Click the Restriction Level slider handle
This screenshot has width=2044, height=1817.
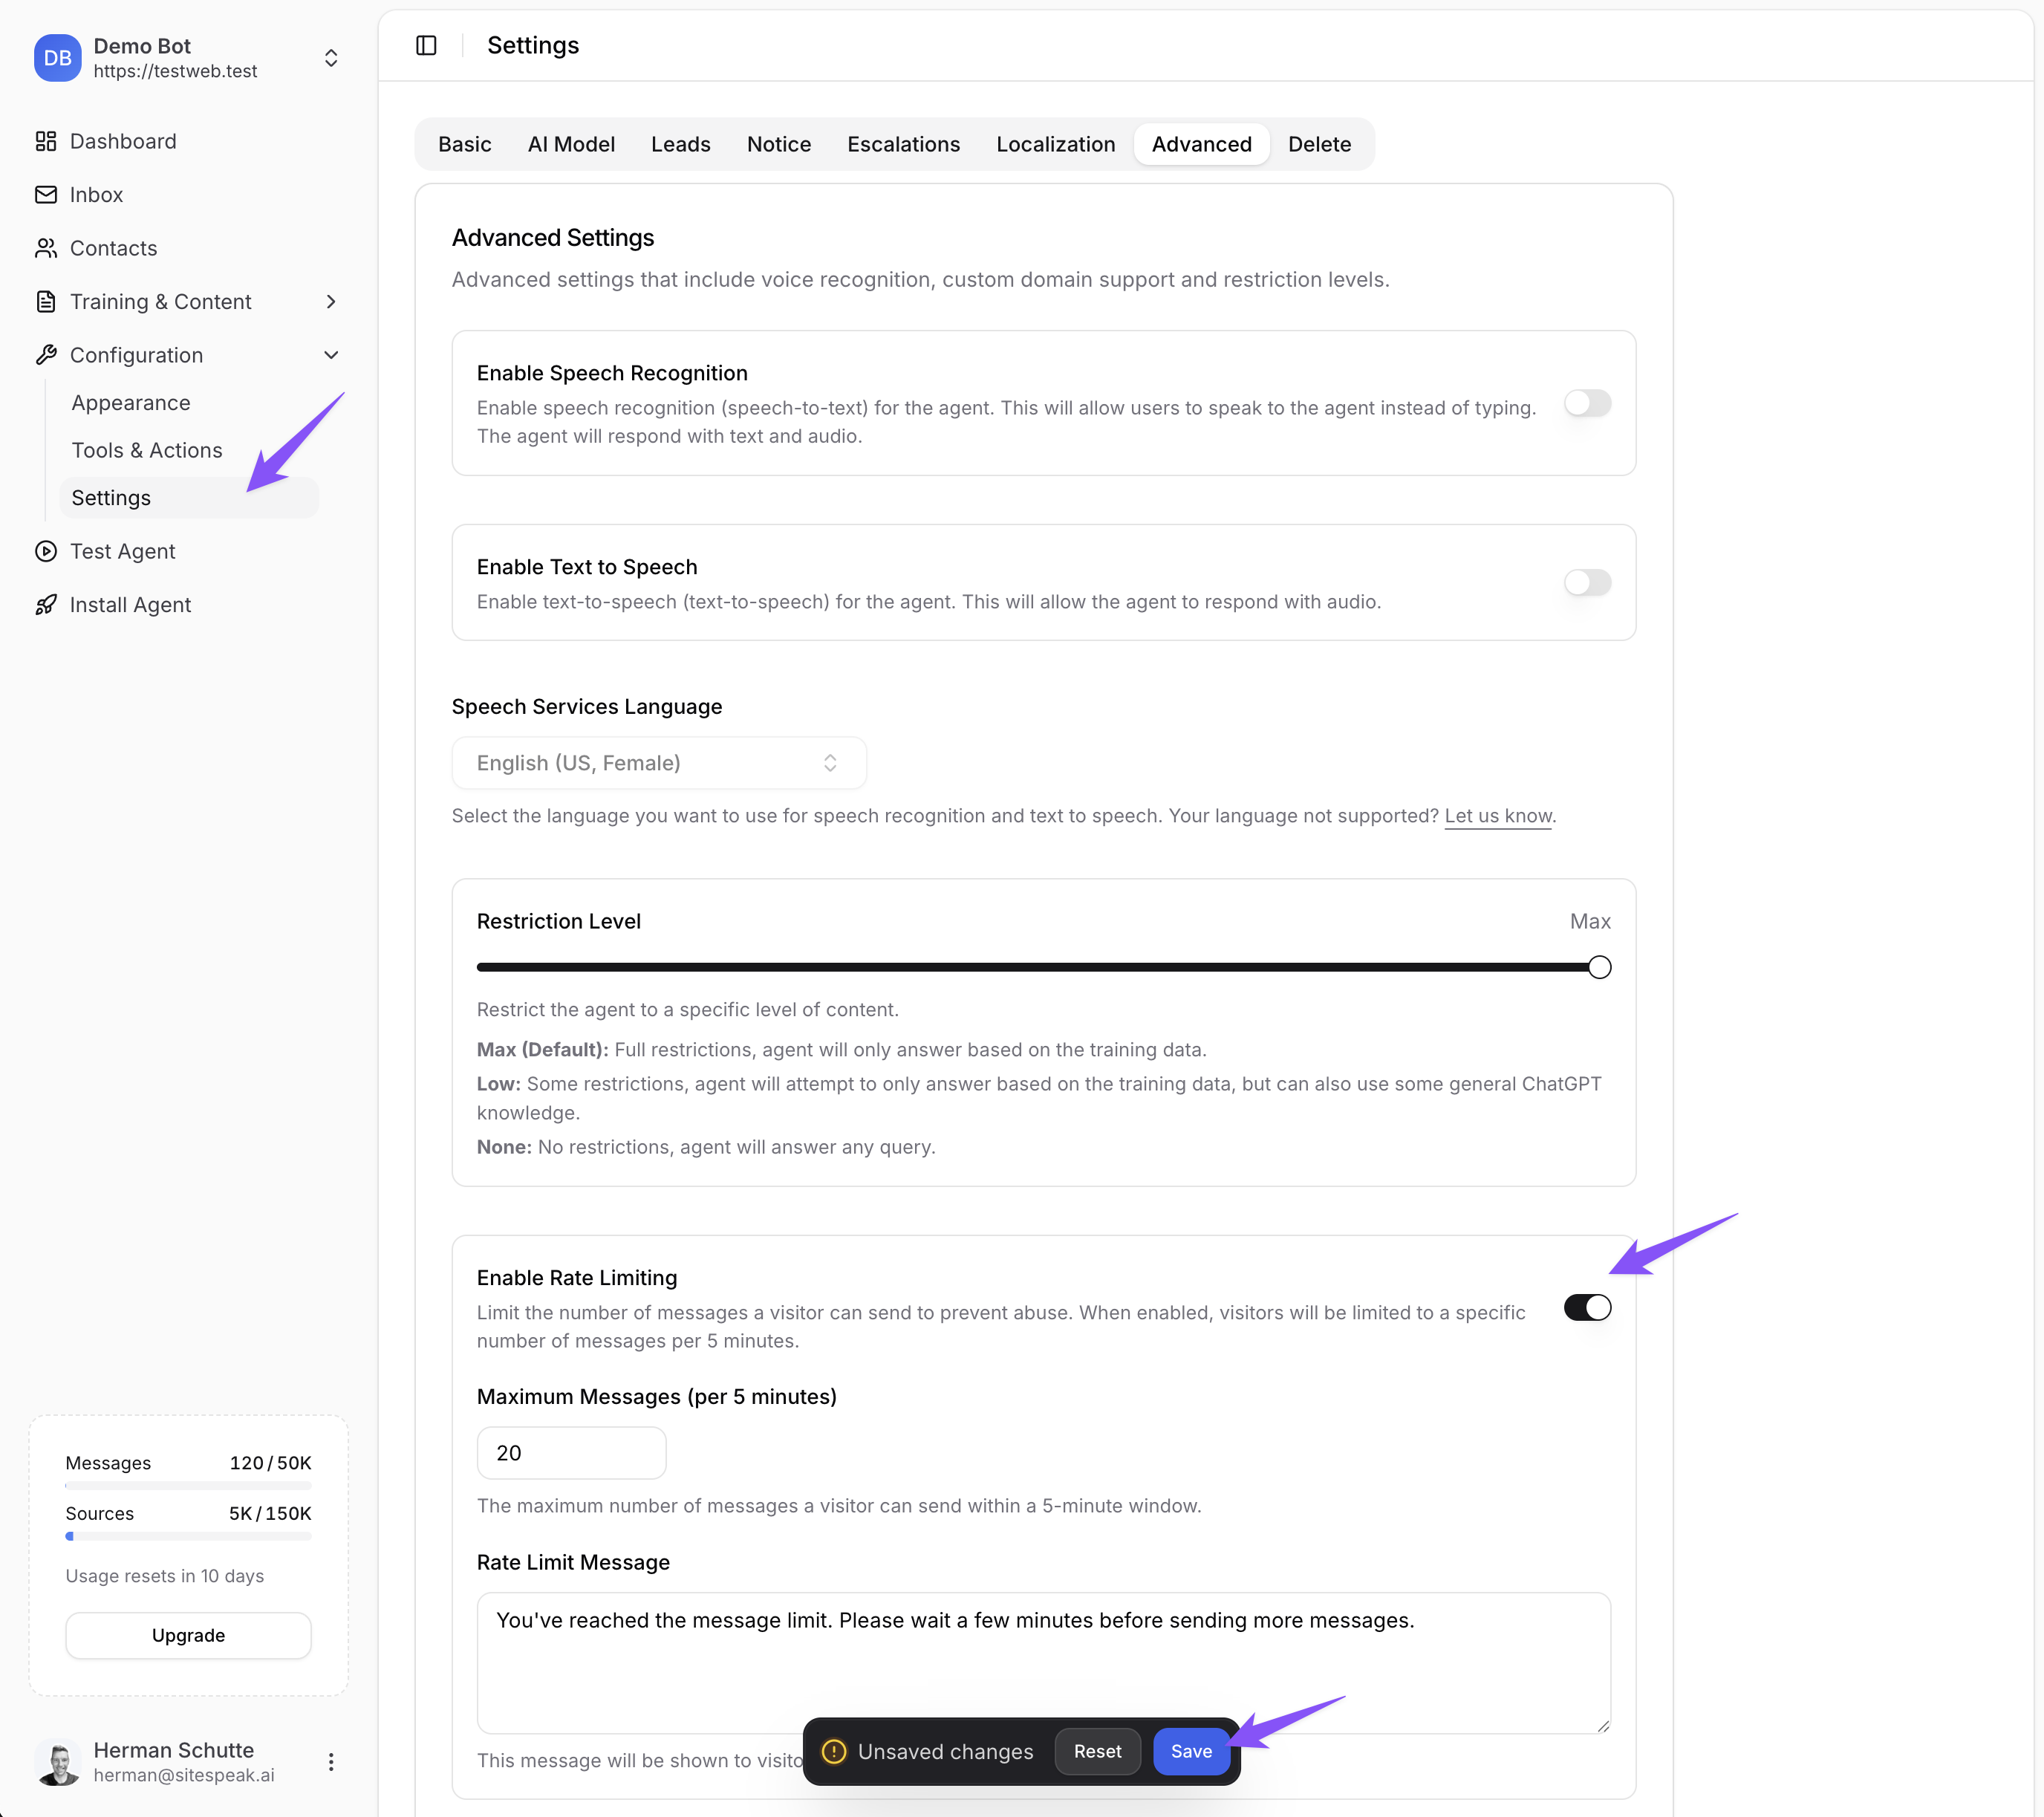click(x=1599, y=967)
